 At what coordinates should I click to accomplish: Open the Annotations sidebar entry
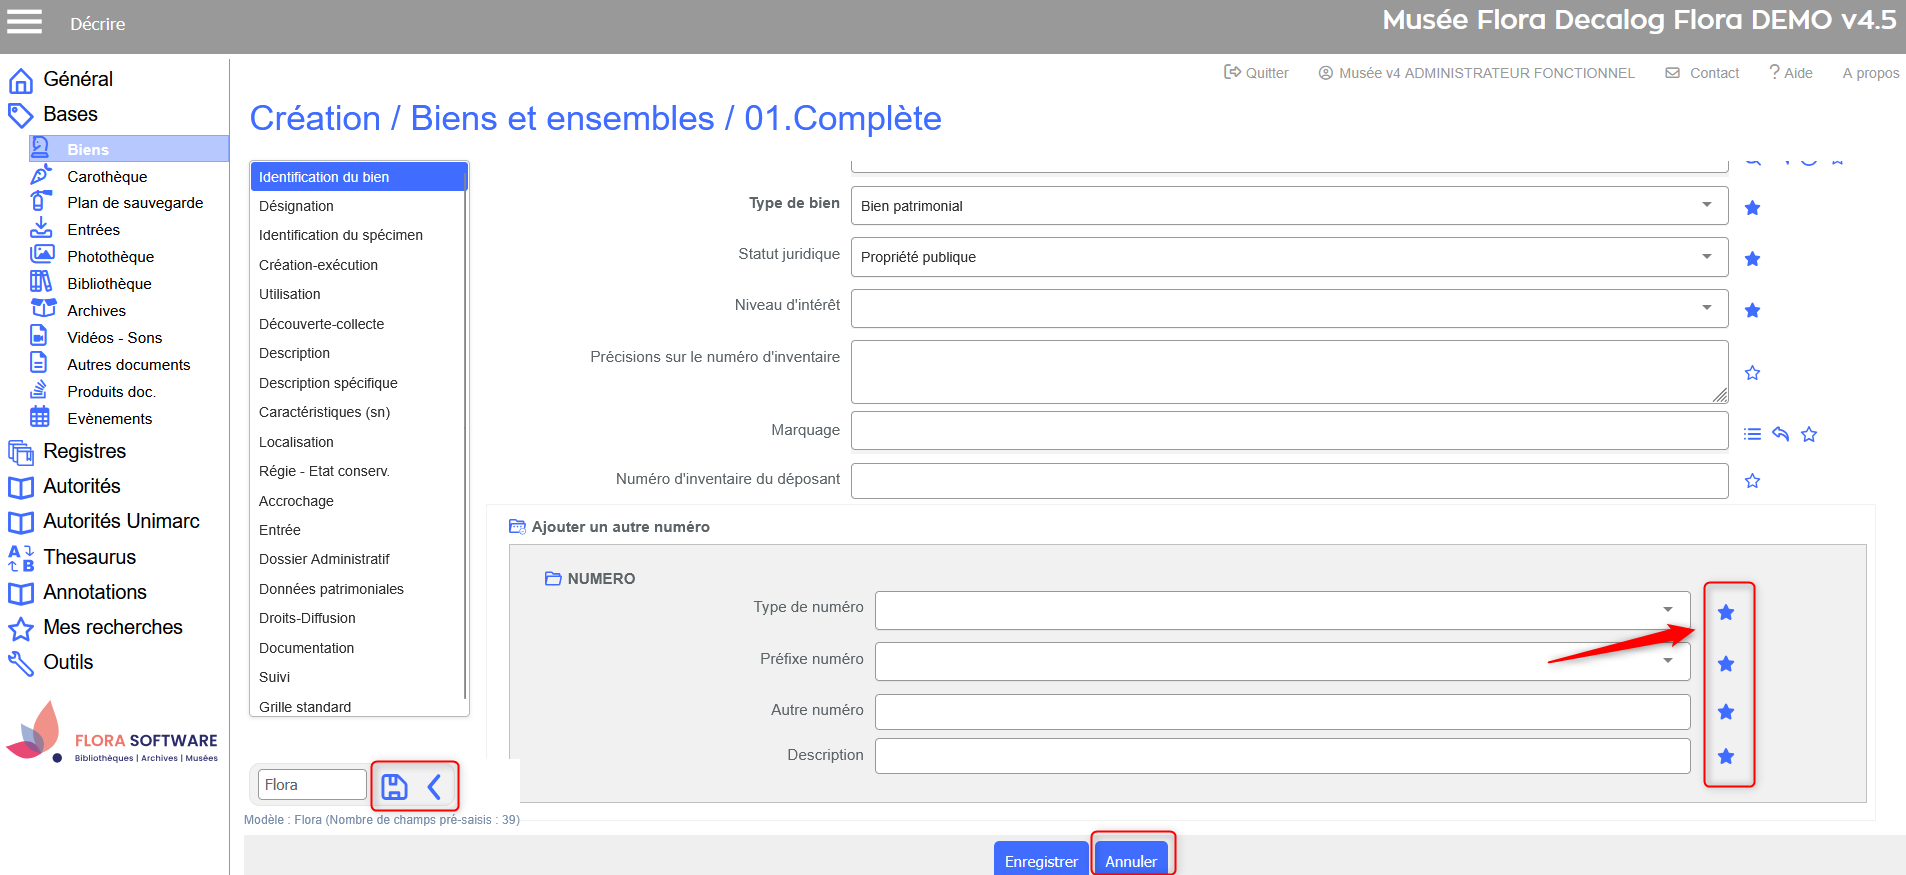pyautogui.click(x=95, y=592)
